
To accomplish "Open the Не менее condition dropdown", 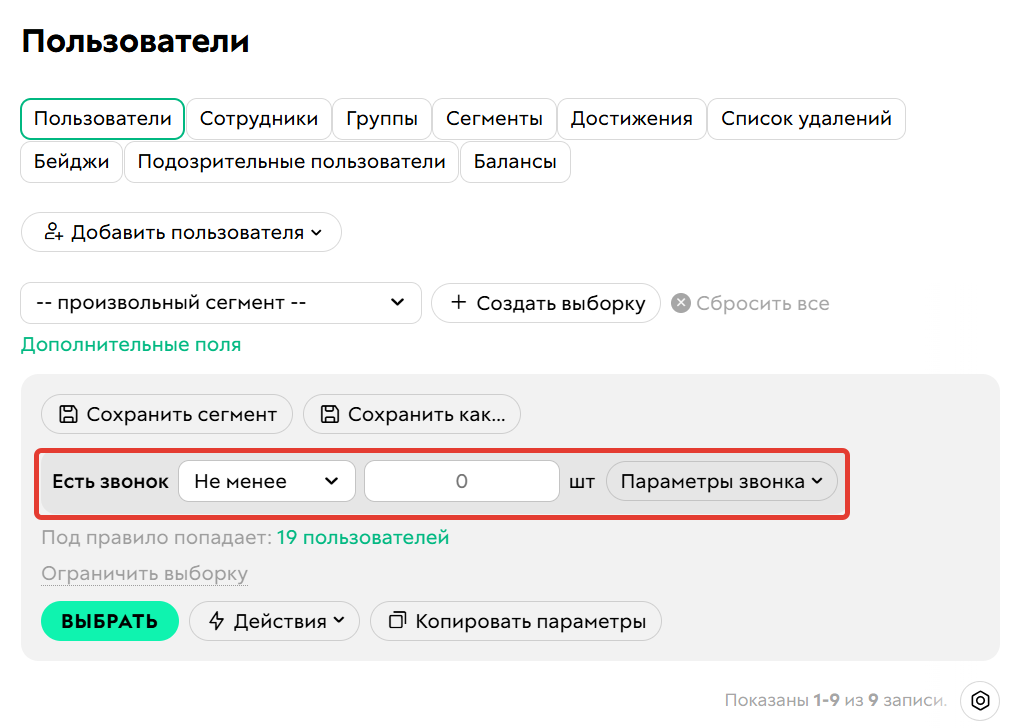I will 266,481.
